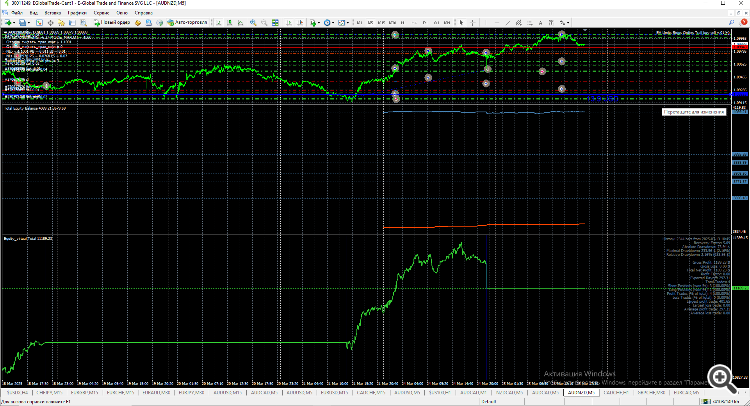
Task: Pick the Fibonacci retracement tool
Action: (x=530, y=22)
